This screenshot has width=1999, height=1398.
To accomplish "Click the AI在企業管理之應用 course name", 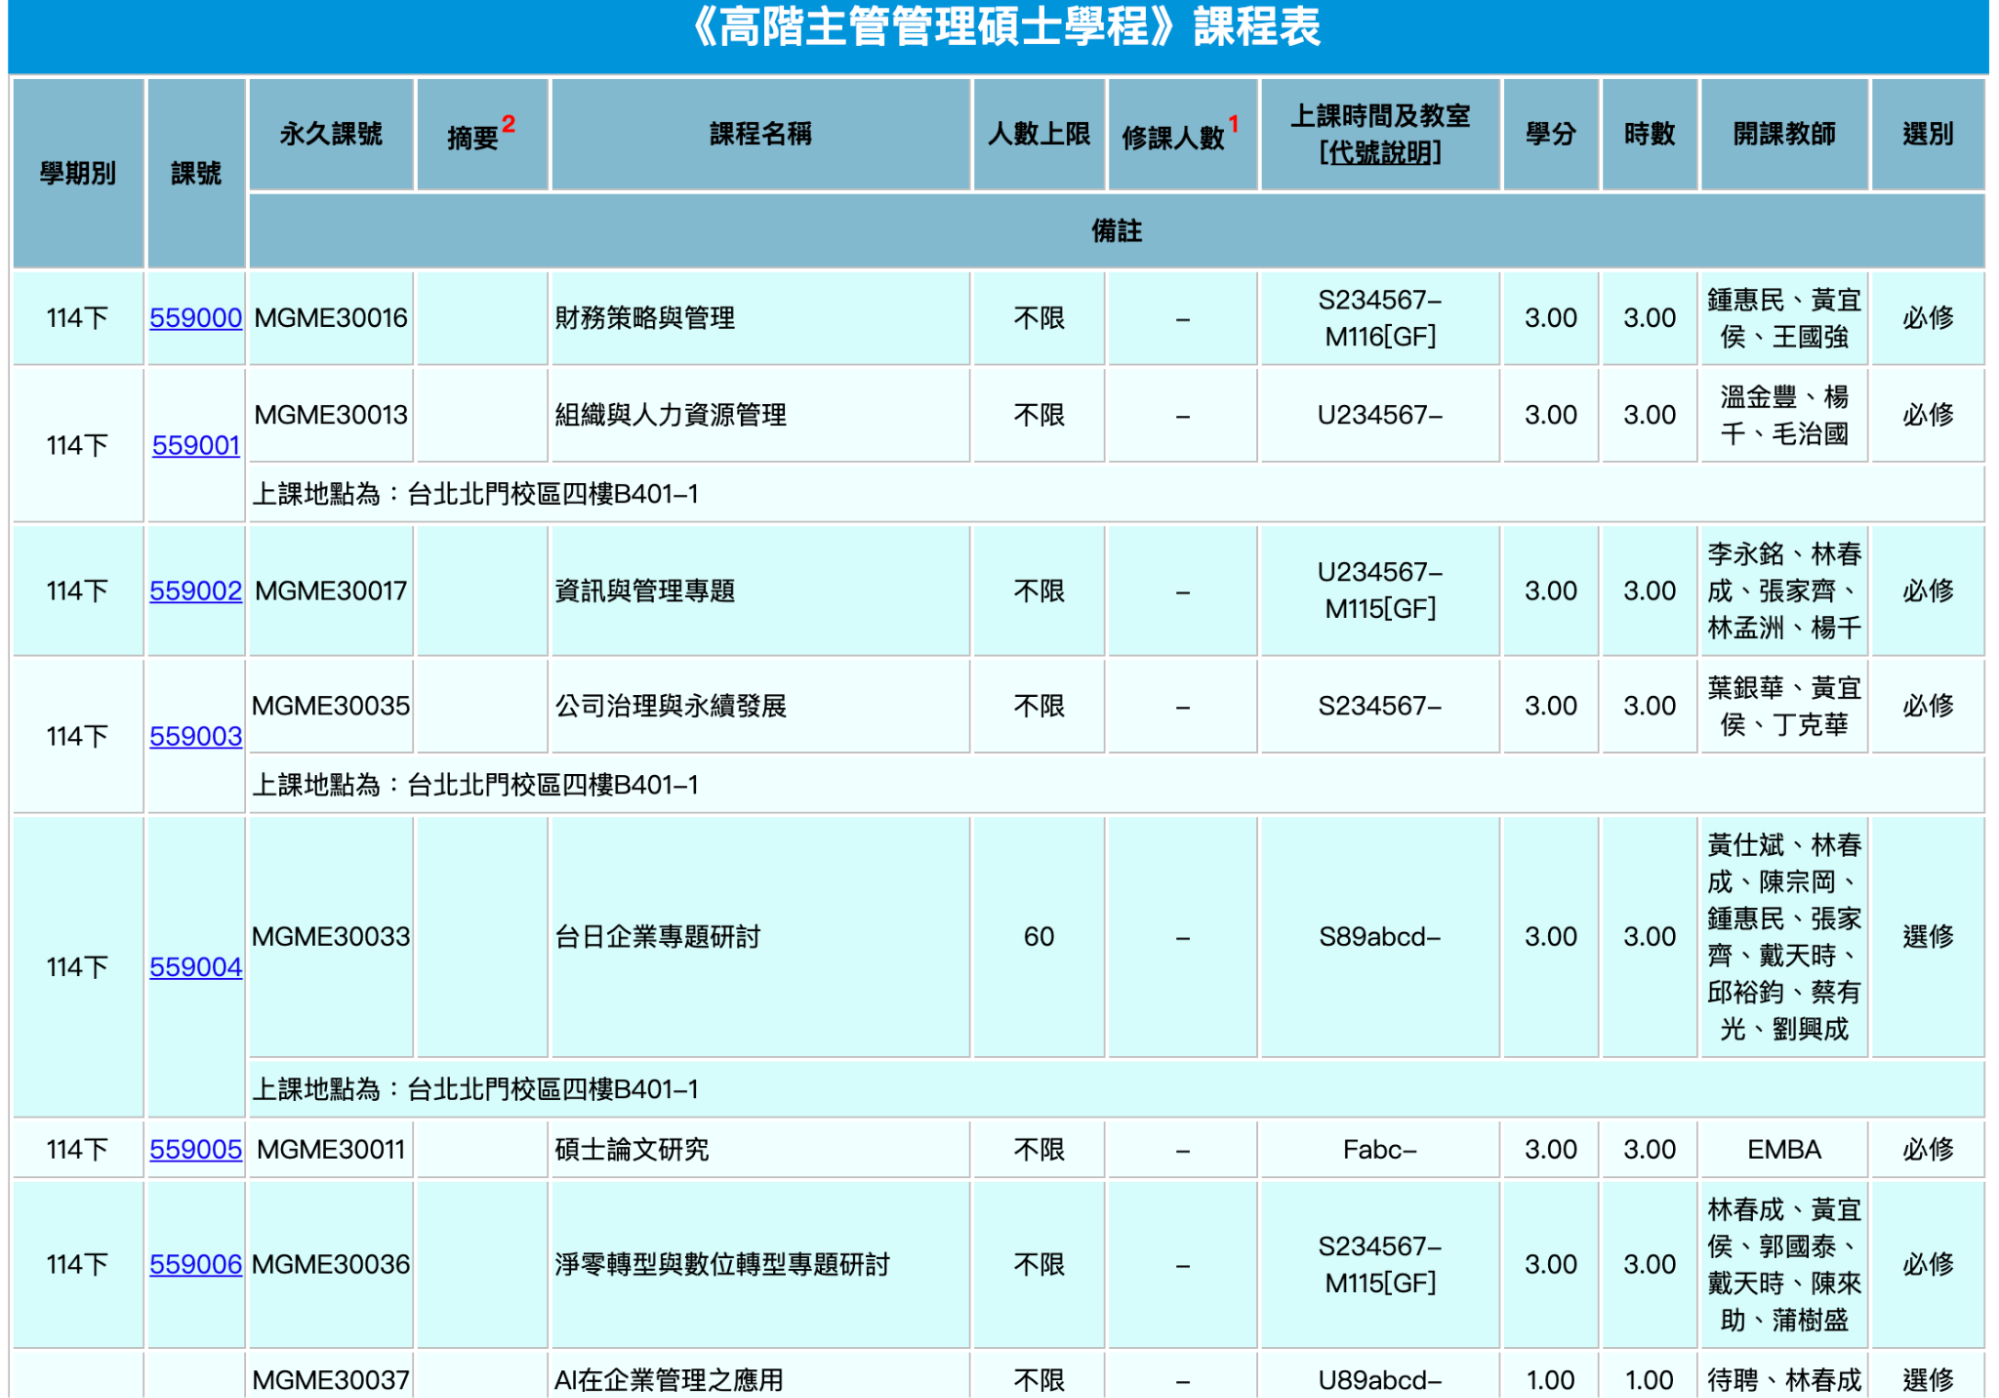I will click(668, 1379).
